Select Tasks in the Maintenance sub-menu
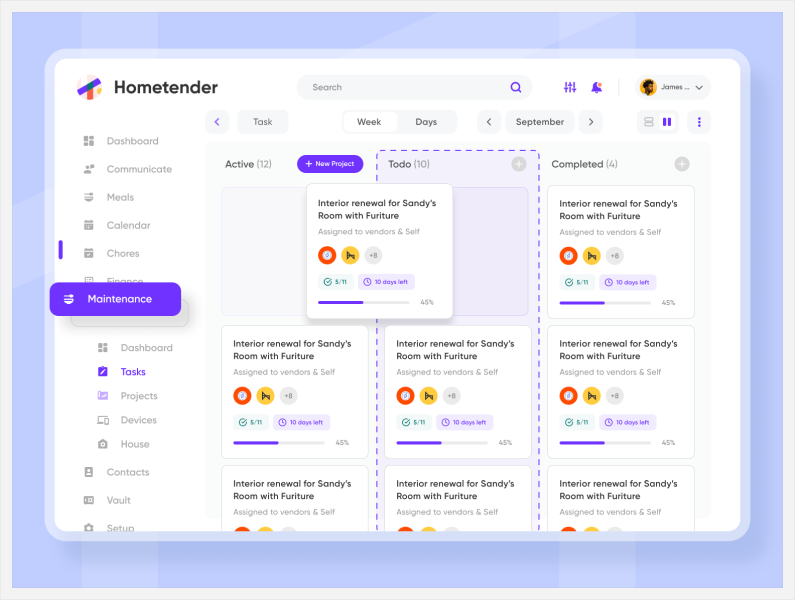The height and width of the screenshot is (600, 795). click(x=122, y=372)
